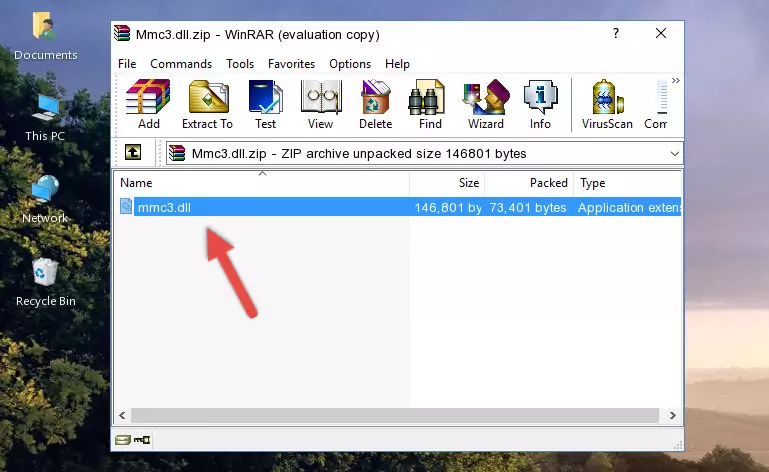The image size is (769, 472).
Task: Show hidden toolbar items via chevron
Action: click(x=675, y=80)
